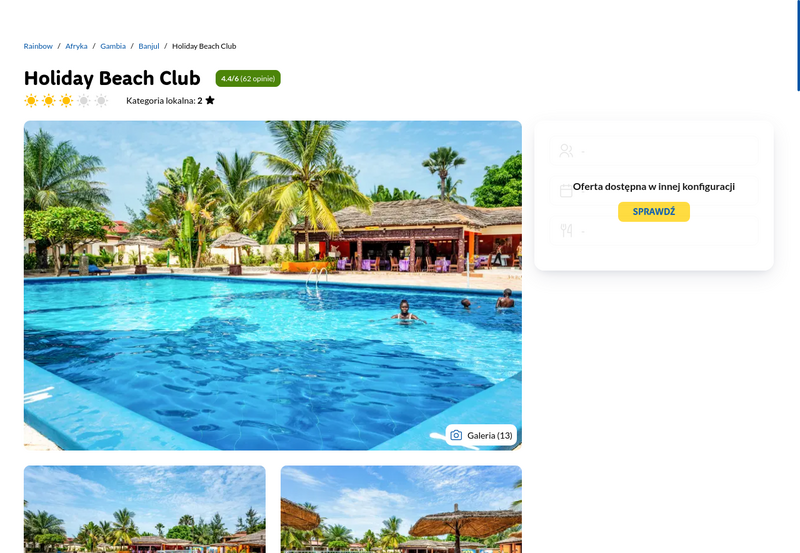This screenshot has width=800, height=553.
Task: Click the green 4.4/6 rating badge
Action: (248, 79)
